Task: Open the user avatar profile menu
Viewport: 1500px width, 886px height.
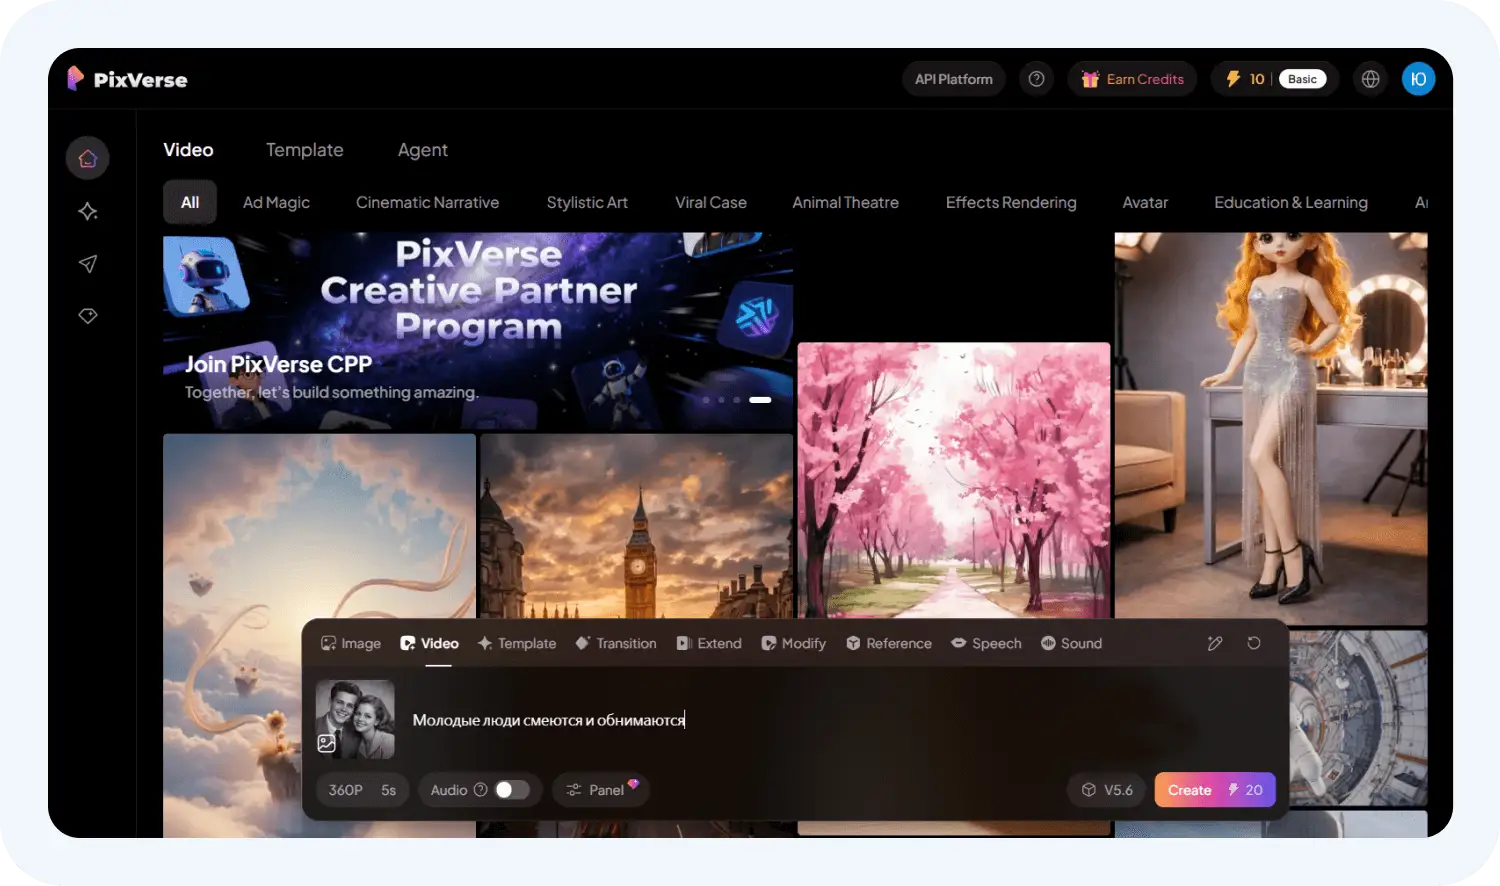Action: pos(1418,79)
